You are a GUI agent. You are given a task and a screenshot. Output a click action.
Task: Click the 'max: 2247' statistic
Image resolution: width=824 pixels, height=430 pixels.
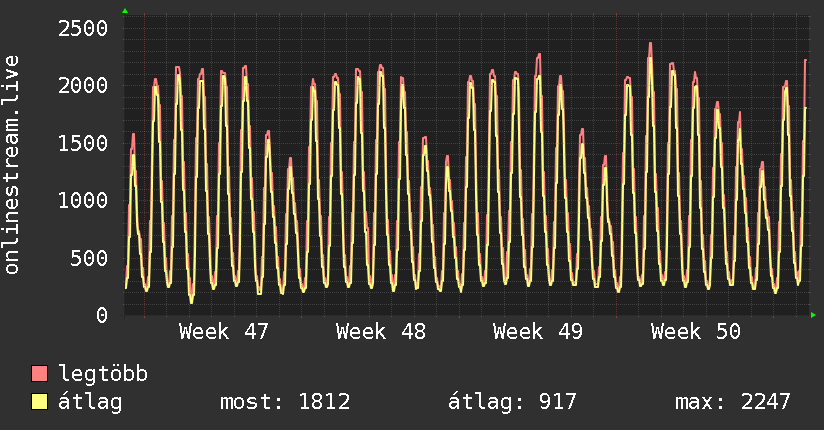tap(733, 402)
